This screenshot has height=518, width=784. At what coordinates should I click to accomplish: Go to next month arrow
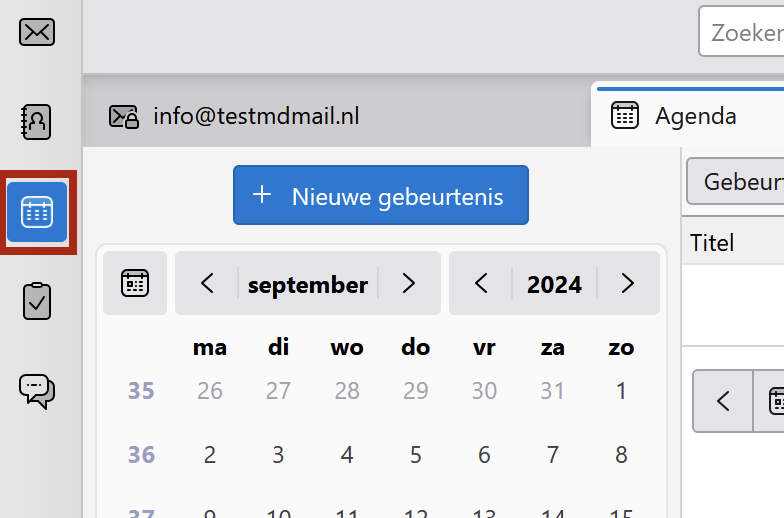click(x=408, y=284)
